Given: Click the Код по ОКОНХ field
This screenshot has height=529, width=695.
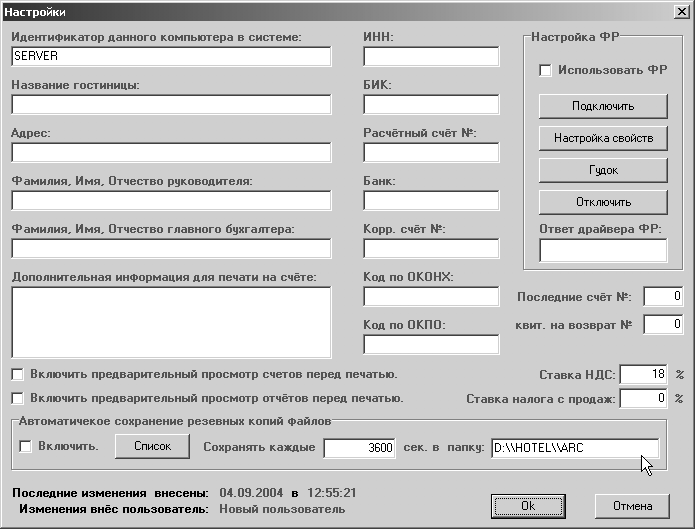Looking at the screenshot, I should (x=431, y=296).
